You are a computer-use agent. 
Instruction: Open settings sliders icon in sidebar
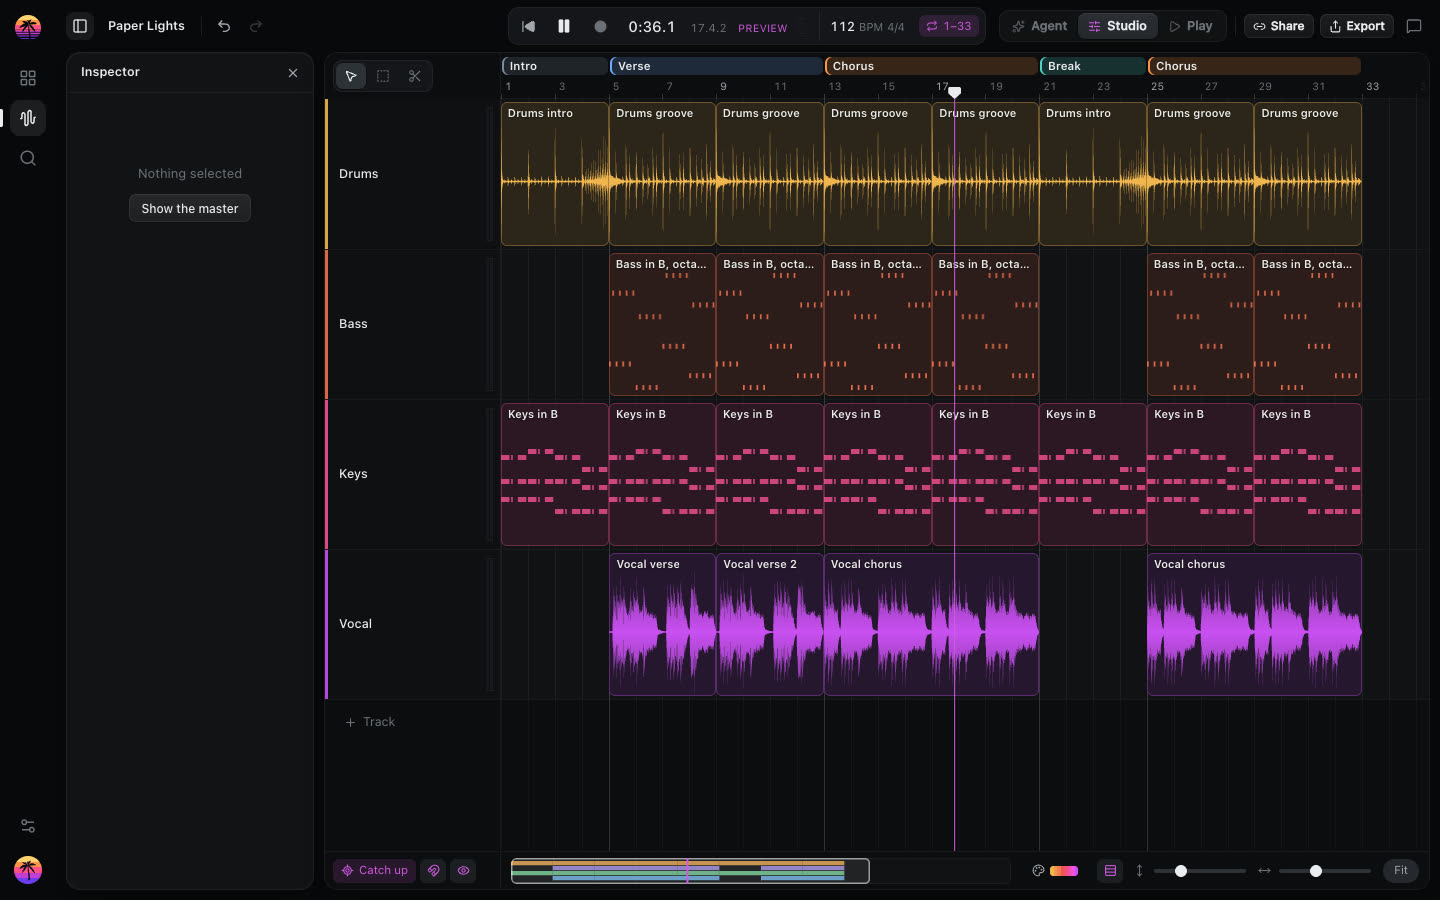pyautogui.click(x=28, y=826)
